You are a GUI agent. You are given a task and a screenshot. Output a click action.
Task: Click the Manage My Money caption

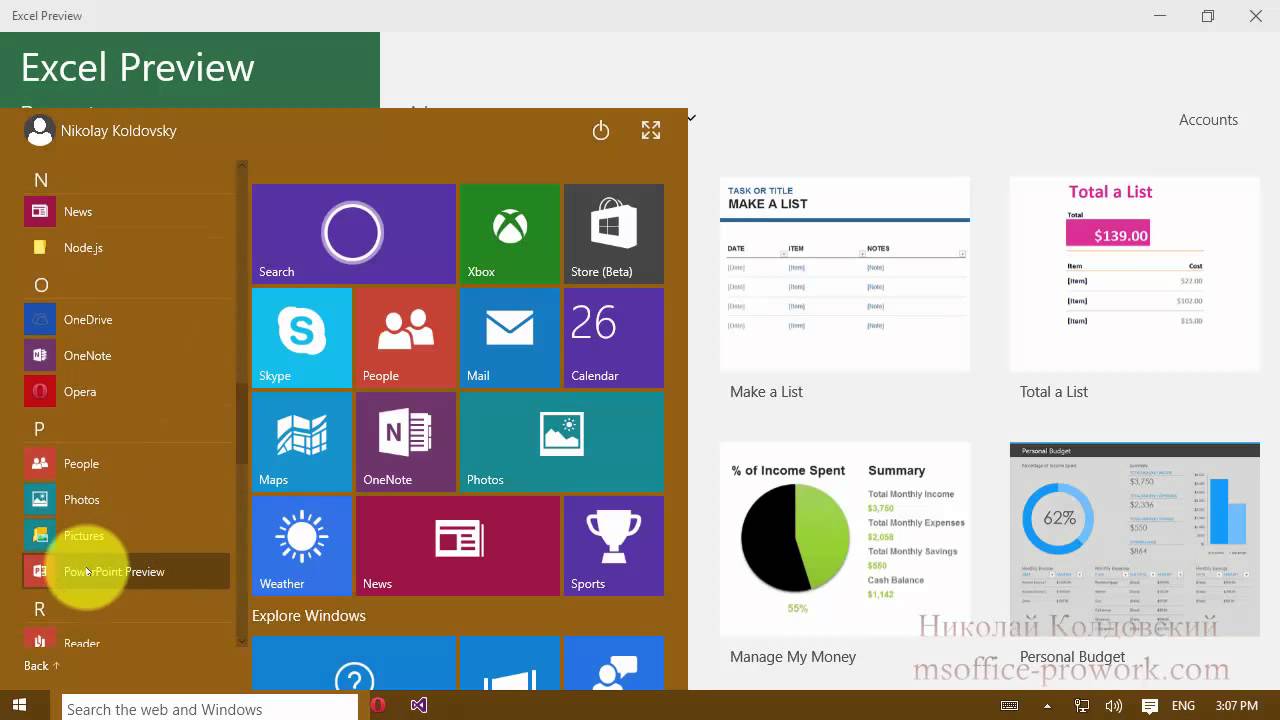(793, 657)
